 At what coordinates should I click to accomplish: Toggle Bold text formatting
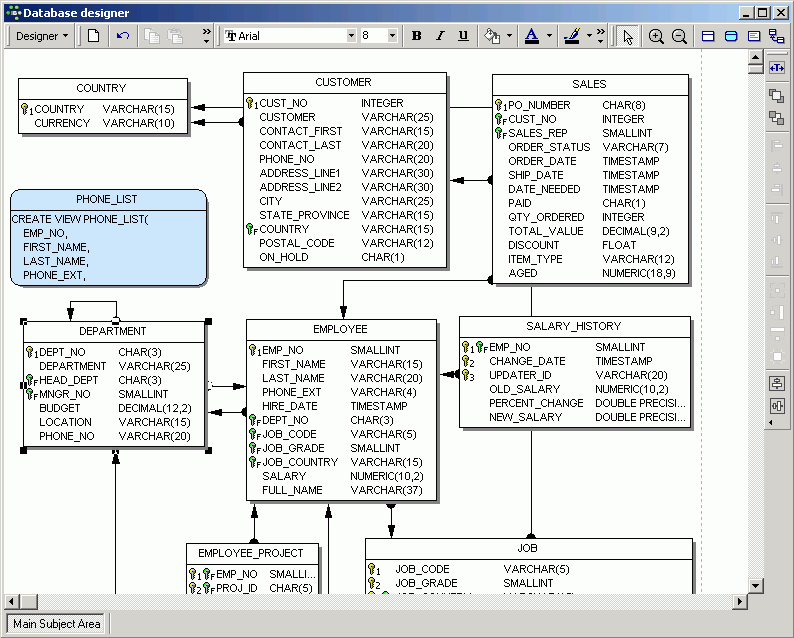click(417, 36)
